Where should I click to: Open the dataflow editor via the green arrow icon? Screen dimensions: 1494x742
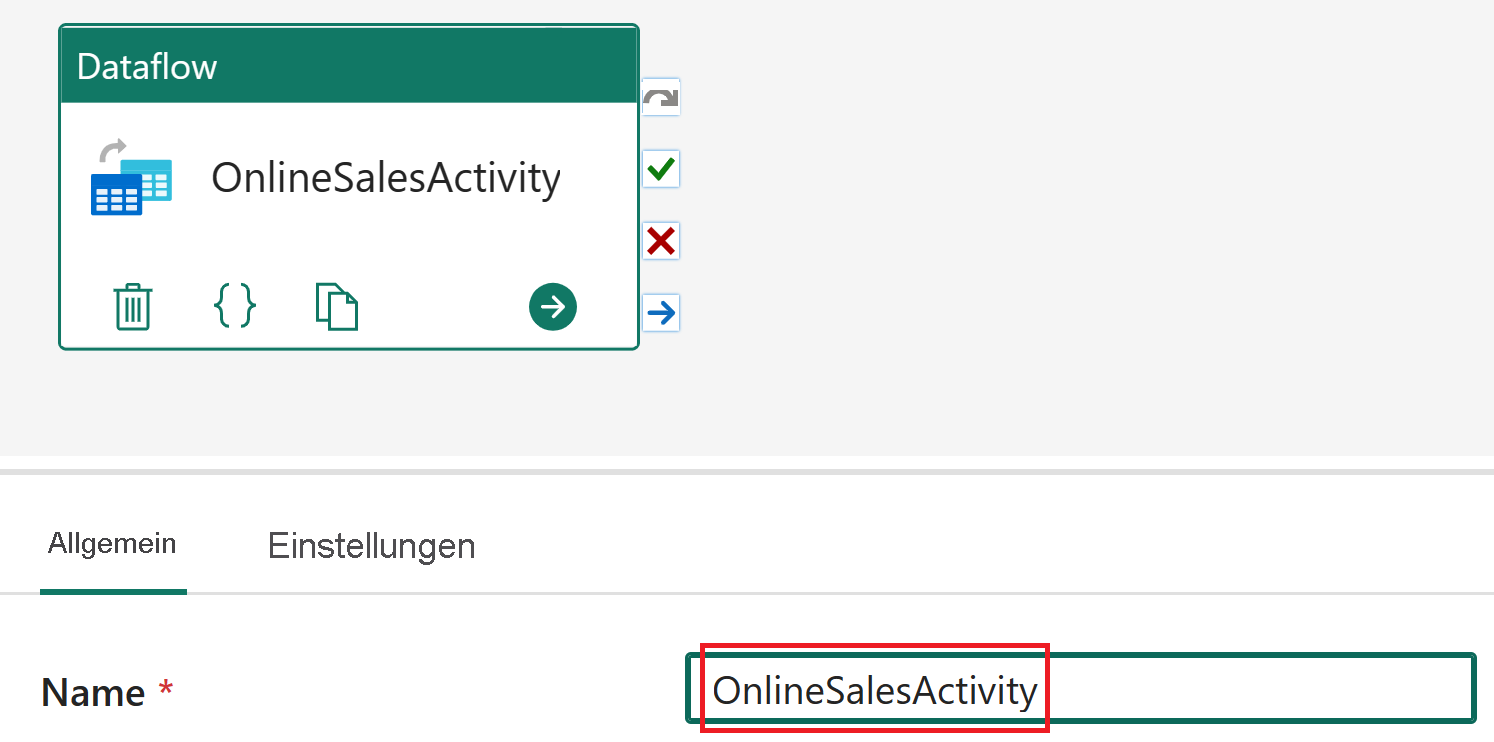click(x=553, y=307)
